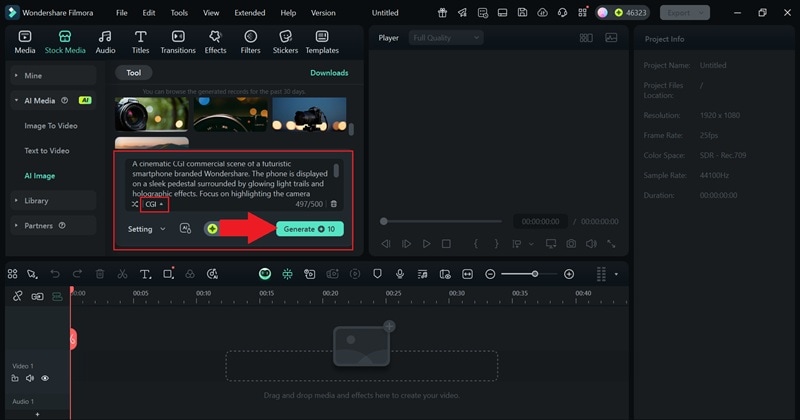Viewport: 800px width, 420px height.
Task: Take a snapshot with camera icon
Action: pyautogui.click(x=571, y=244)
